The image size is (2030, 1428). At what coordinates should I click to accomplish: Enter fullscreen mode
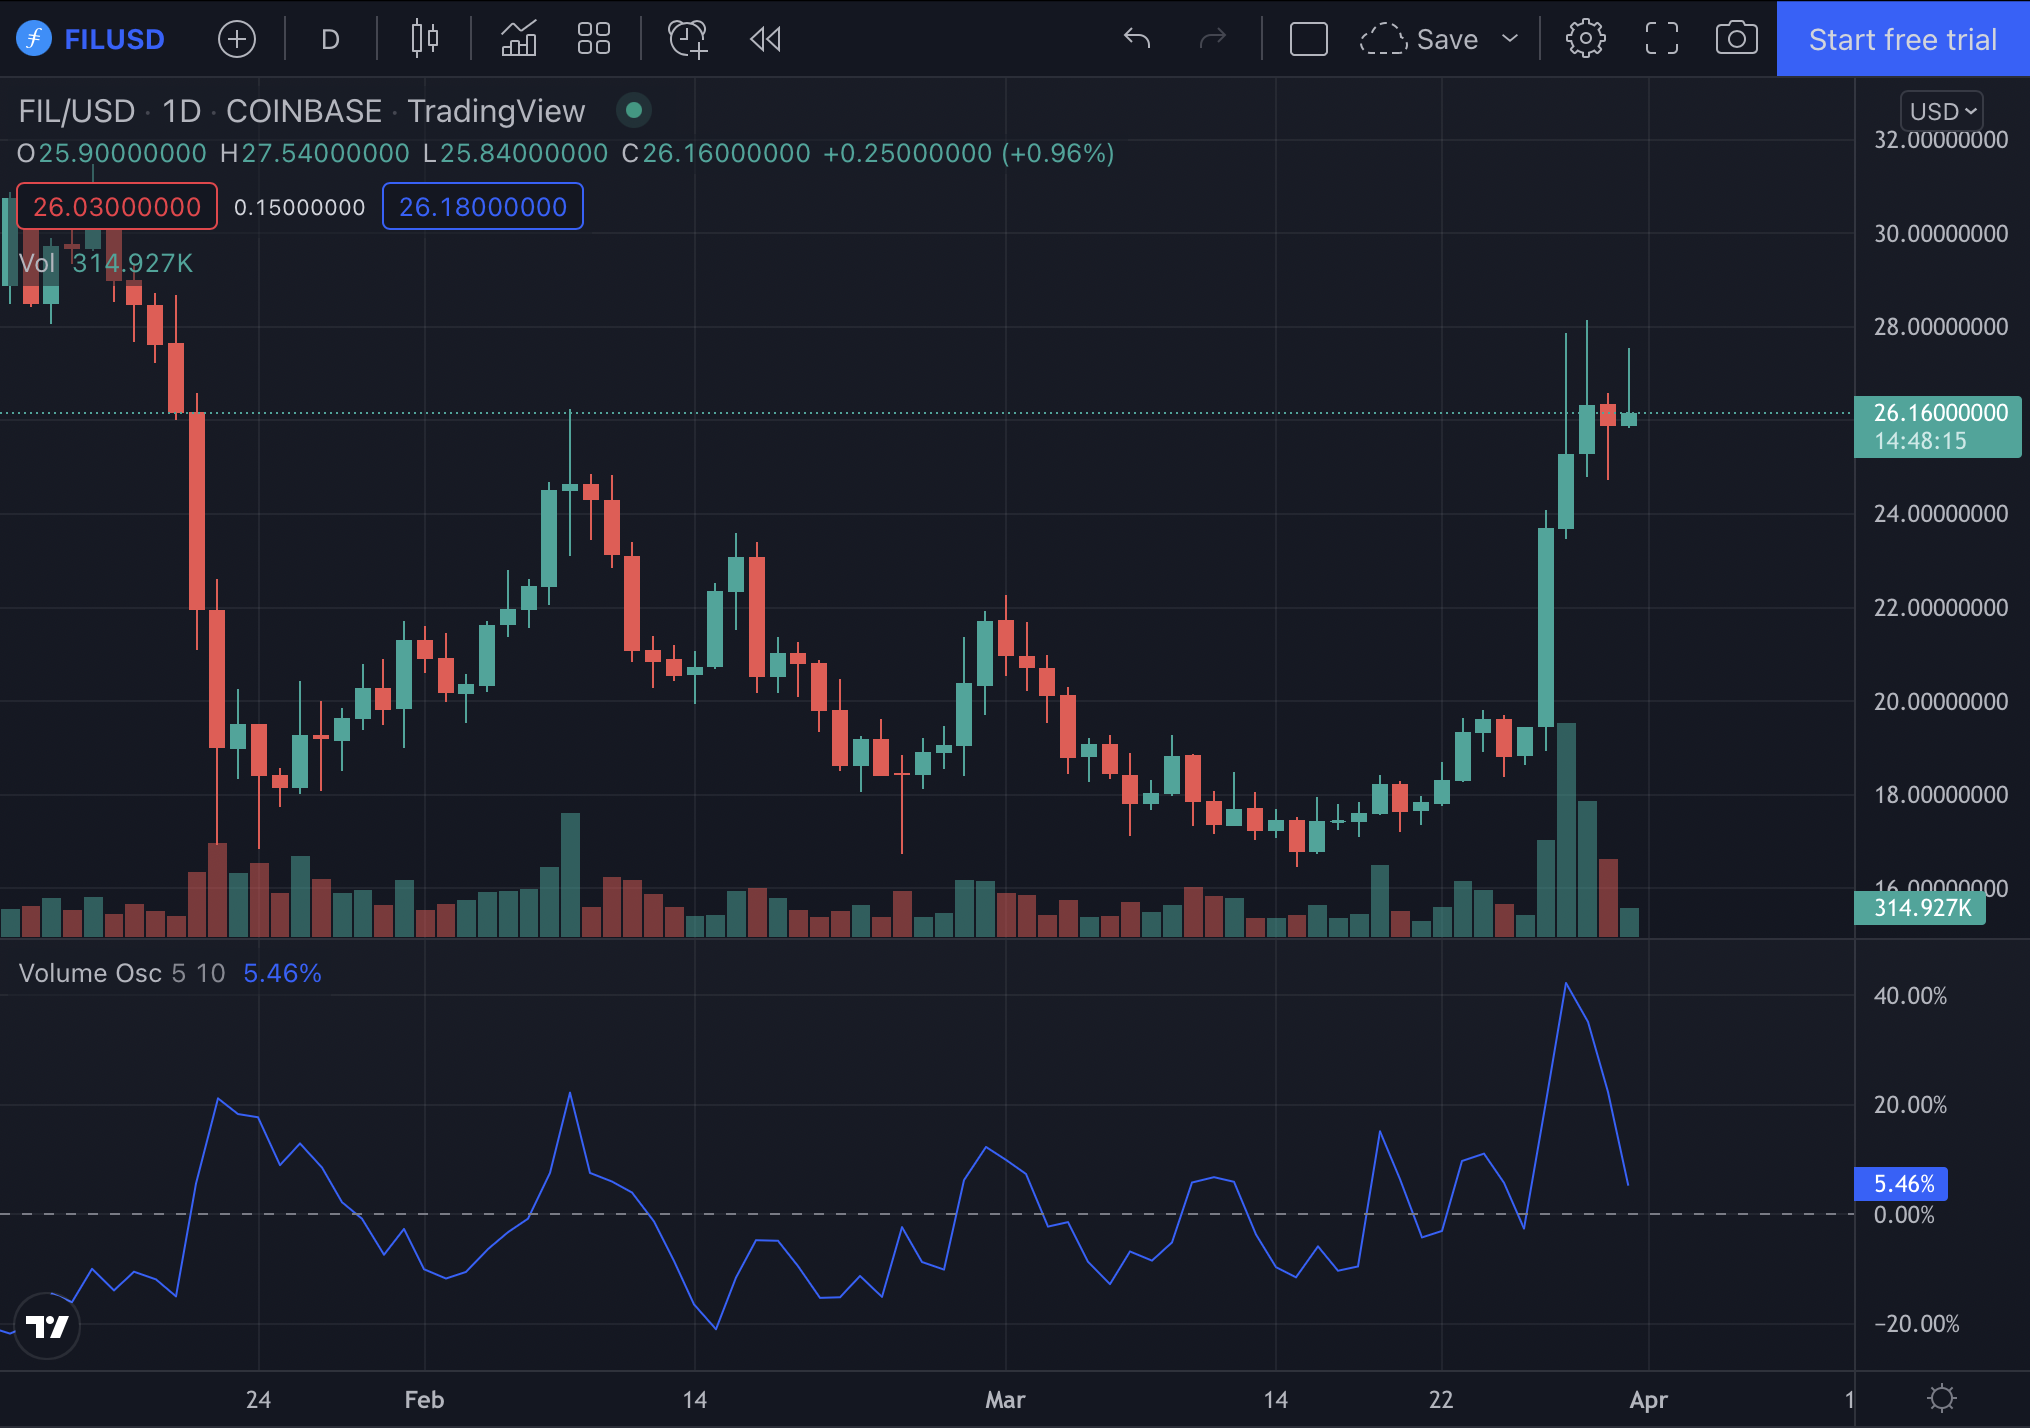click(1661, 38)
